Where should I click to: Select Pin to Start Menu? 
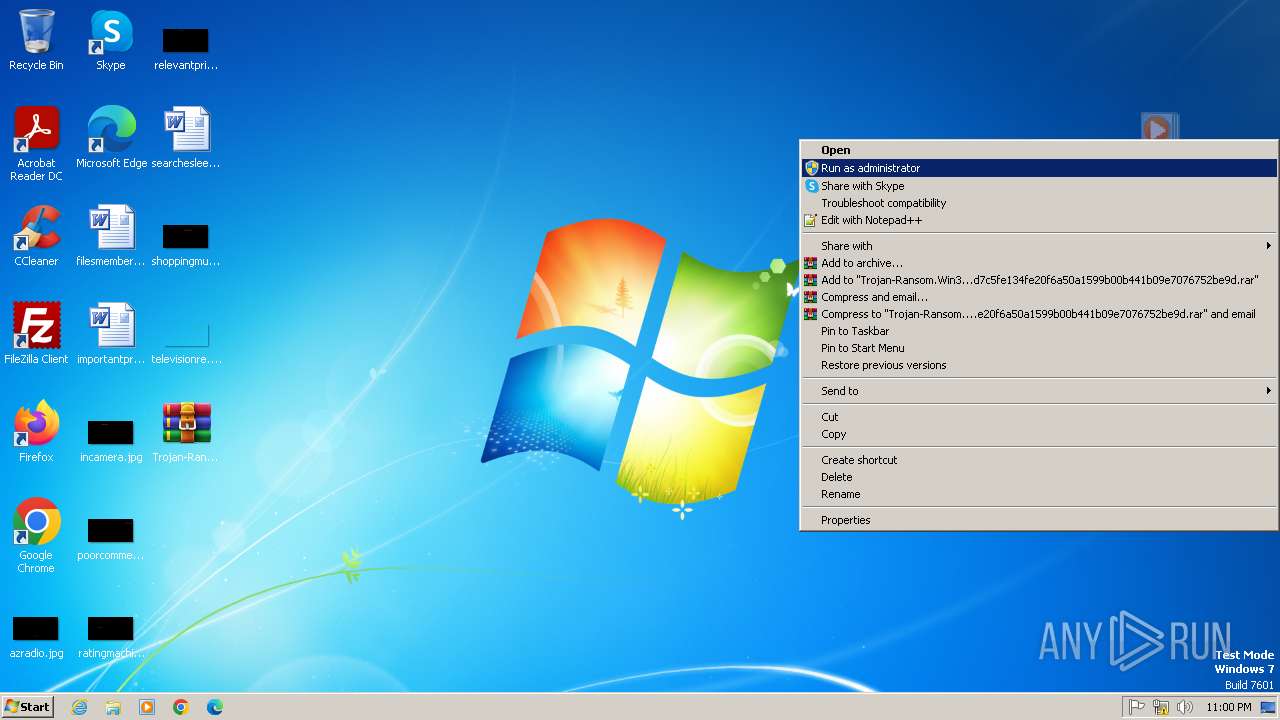1039,348
